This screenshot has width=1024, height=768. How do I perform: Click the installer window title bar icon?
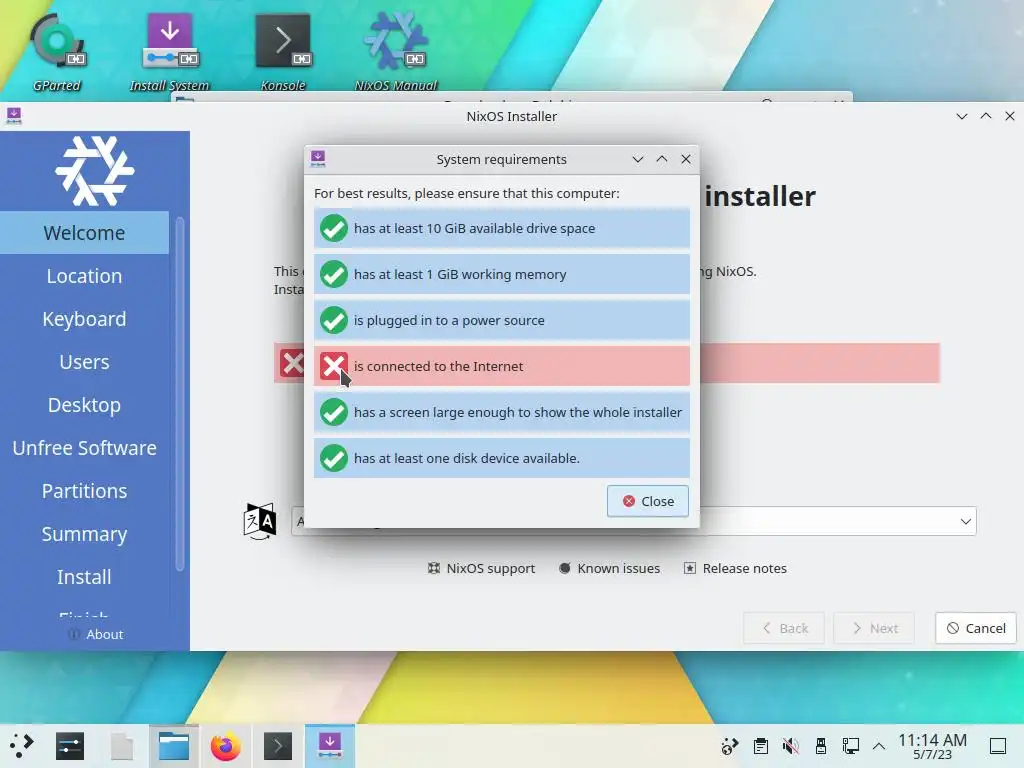(x=14, y=116)
